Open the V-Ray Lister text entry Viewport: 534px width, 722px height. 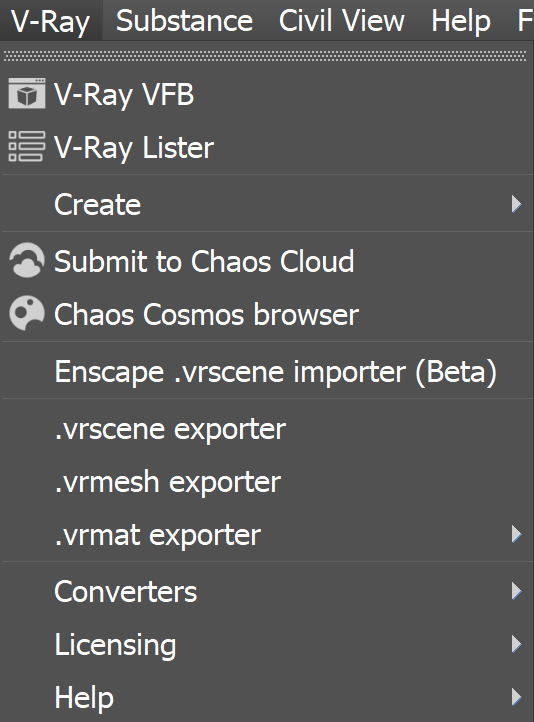(134, 148)
